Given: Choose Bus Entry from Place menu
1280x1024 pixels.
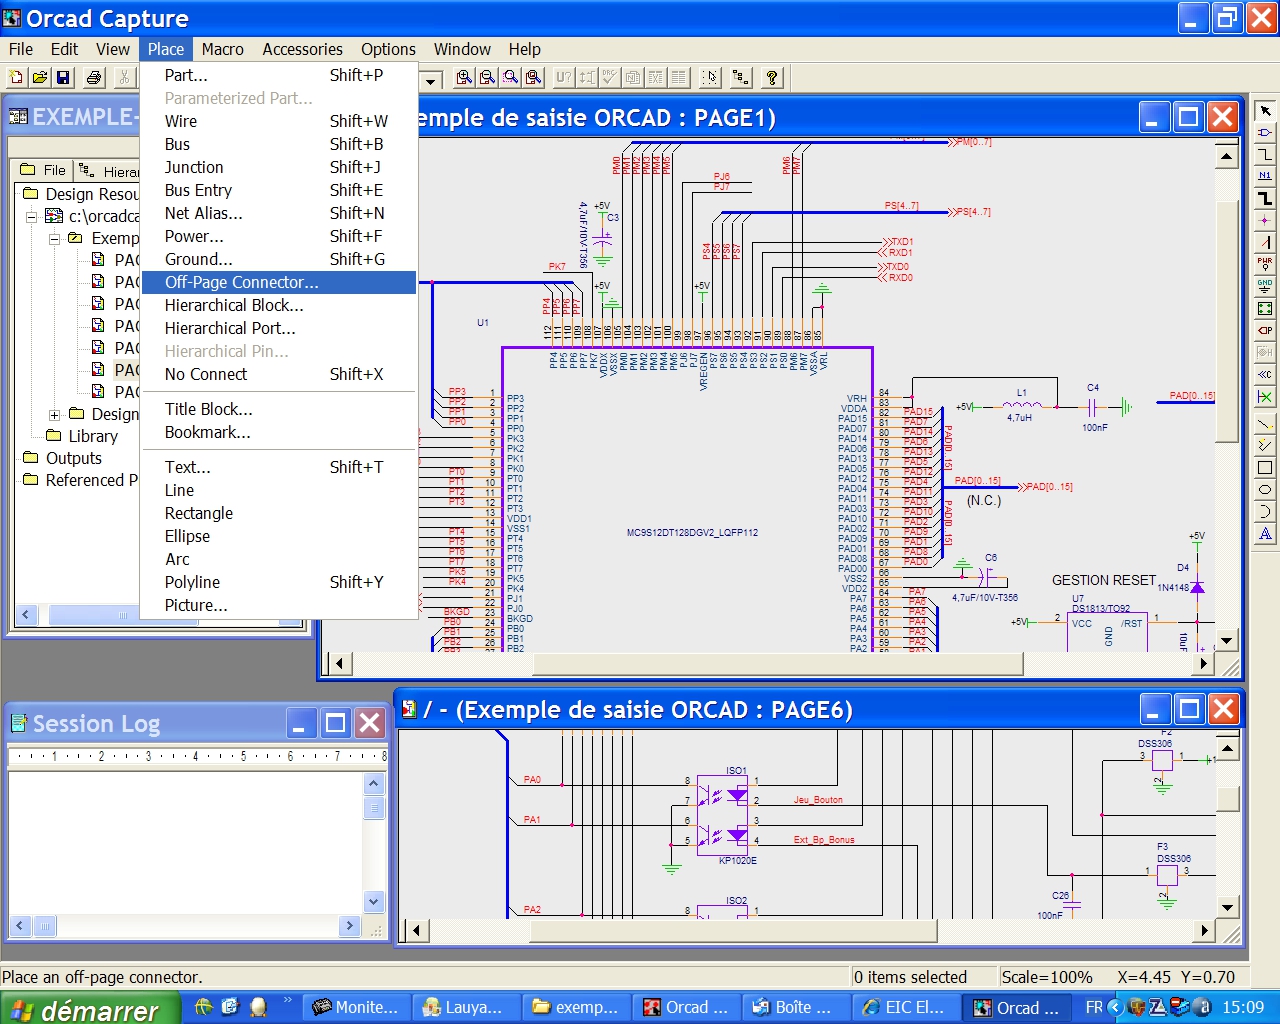Looking at the screenshot, I should tap(278, 190).
